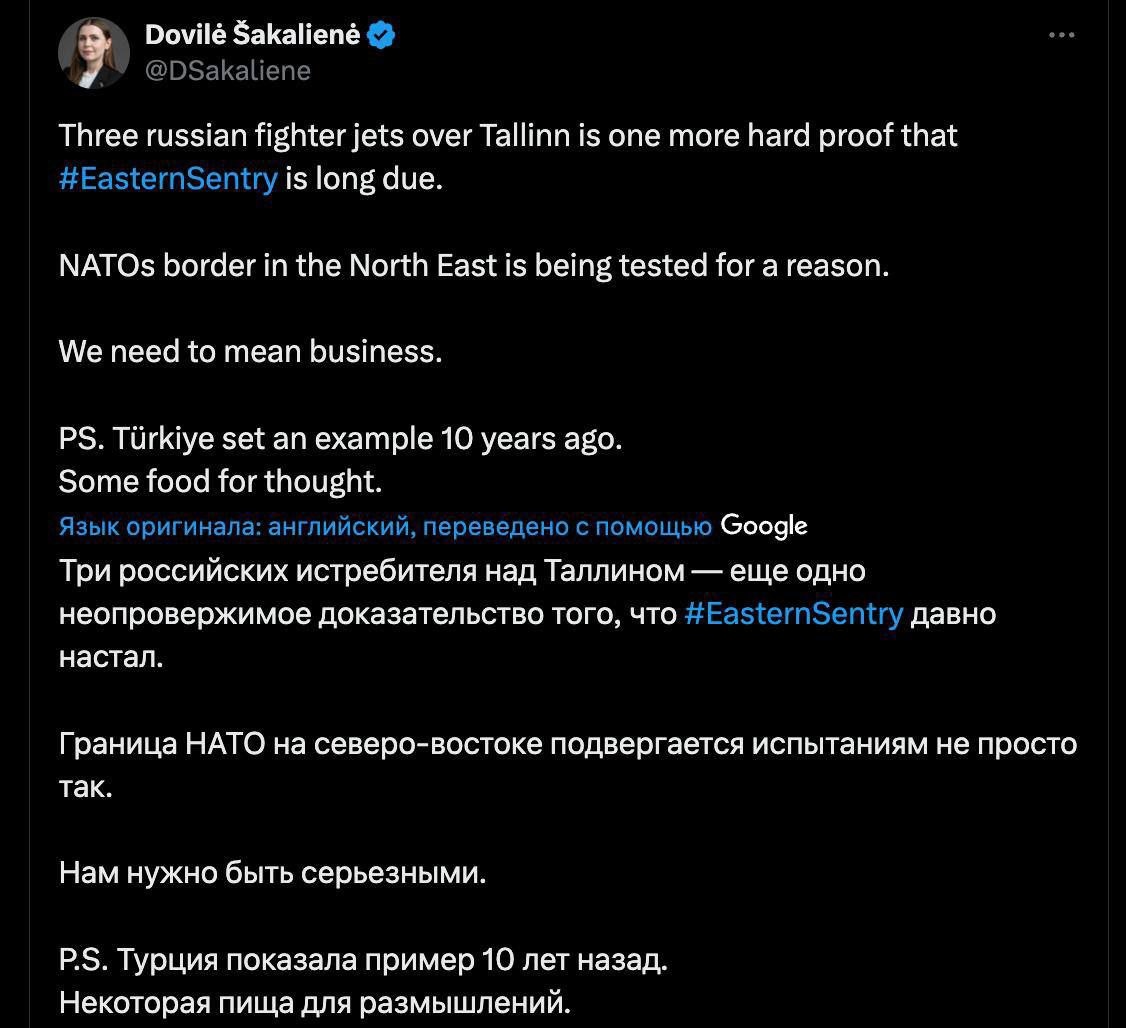Click the Google logo in translation notice
1126x1028 pixels.
tap(763, 525)
